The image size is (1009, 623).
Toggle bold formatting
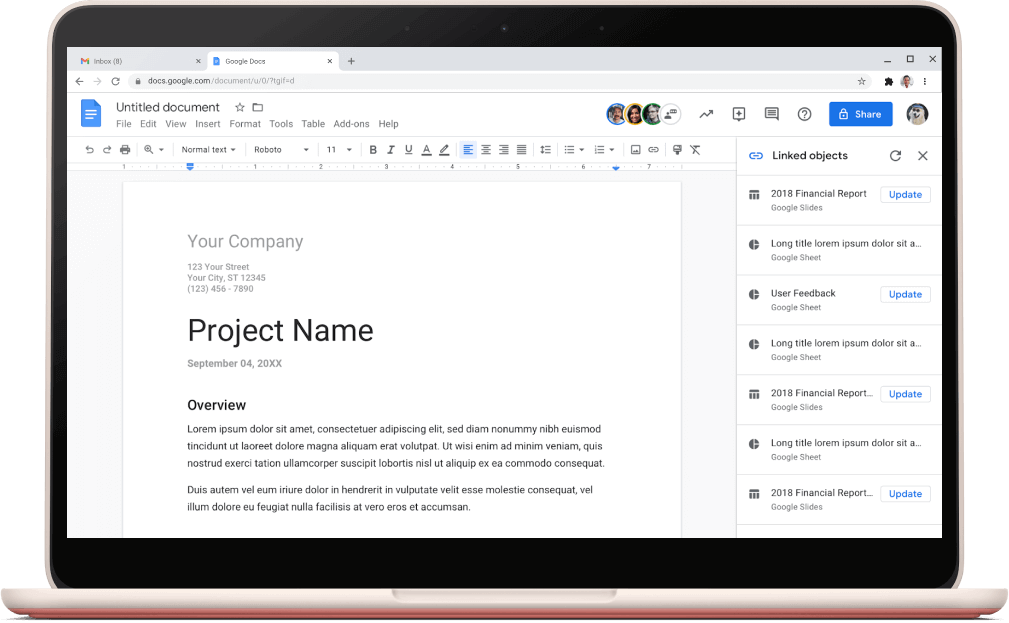pyautogui.click(x=373, y=150)
